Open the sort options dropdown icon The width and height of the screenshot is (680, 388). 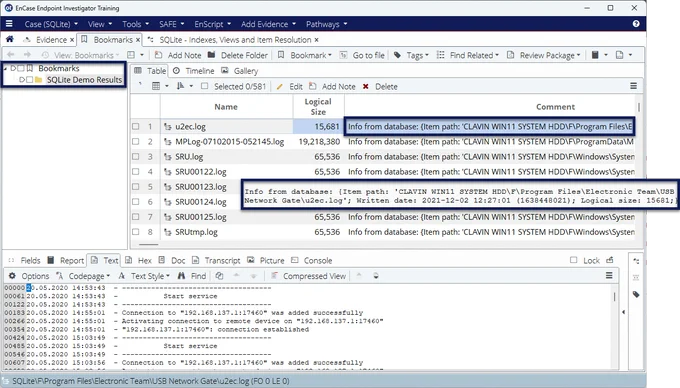185,86
